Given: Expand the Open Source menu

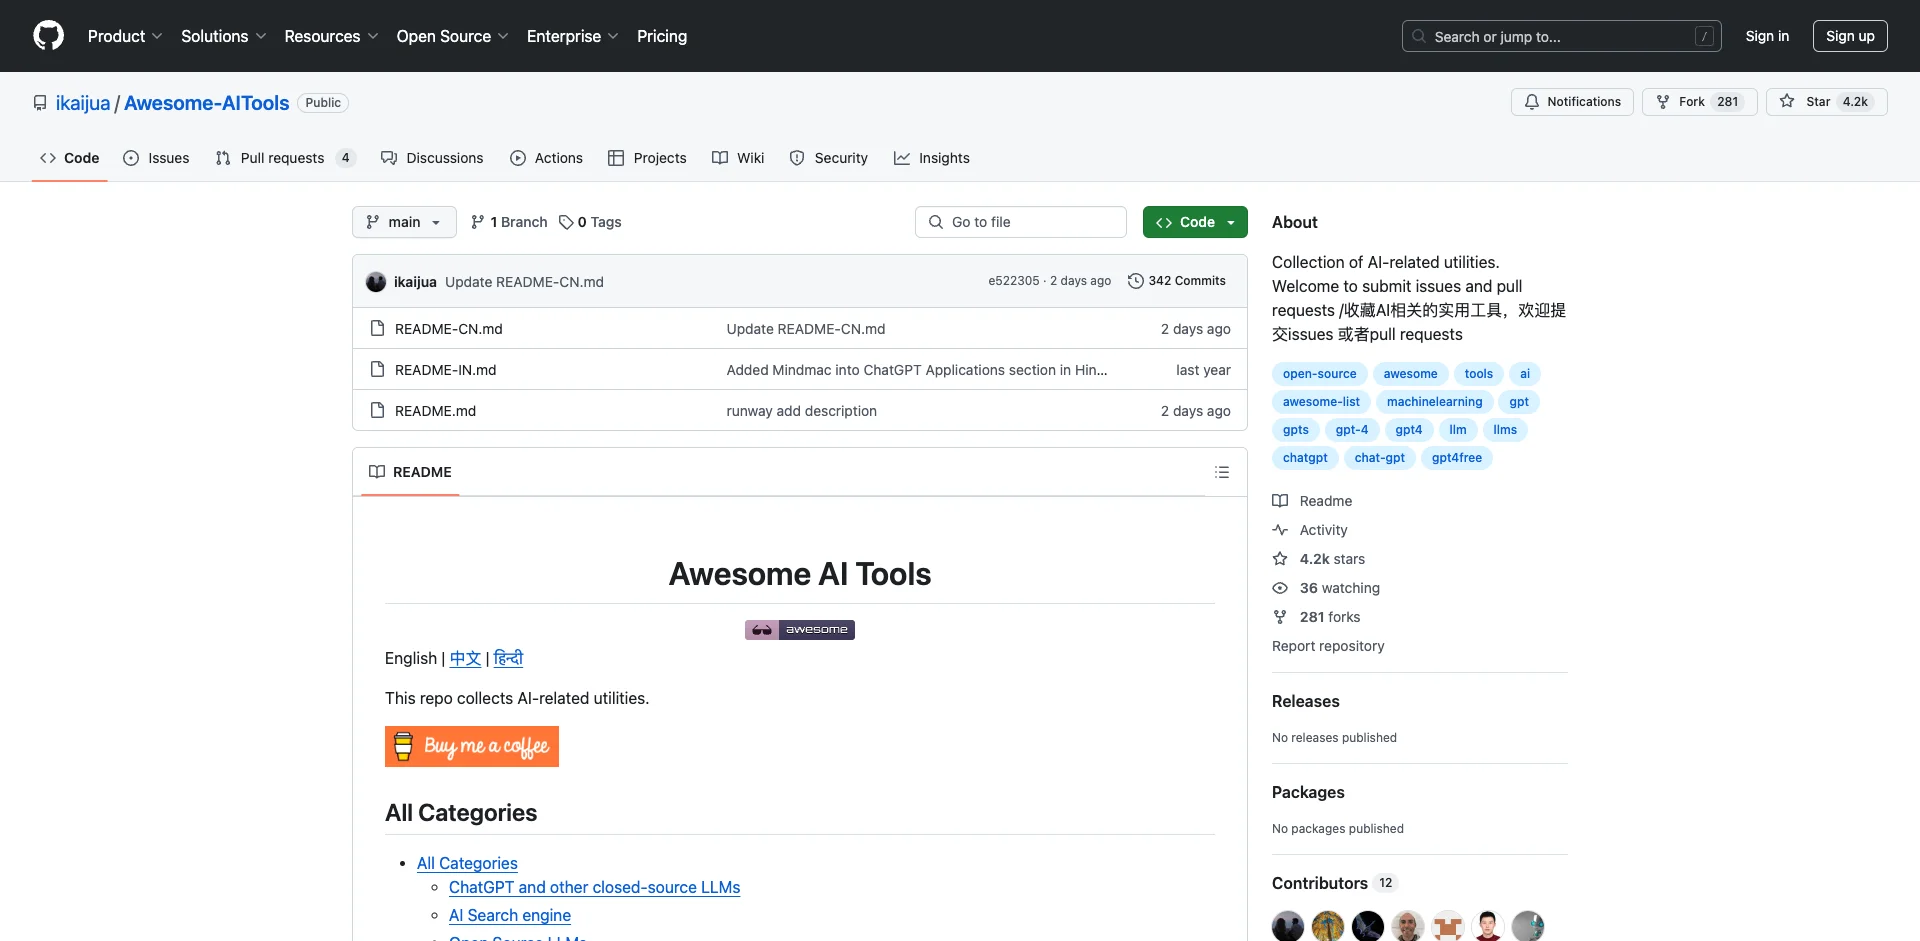Looking at the screenshot, I should 452,36.
